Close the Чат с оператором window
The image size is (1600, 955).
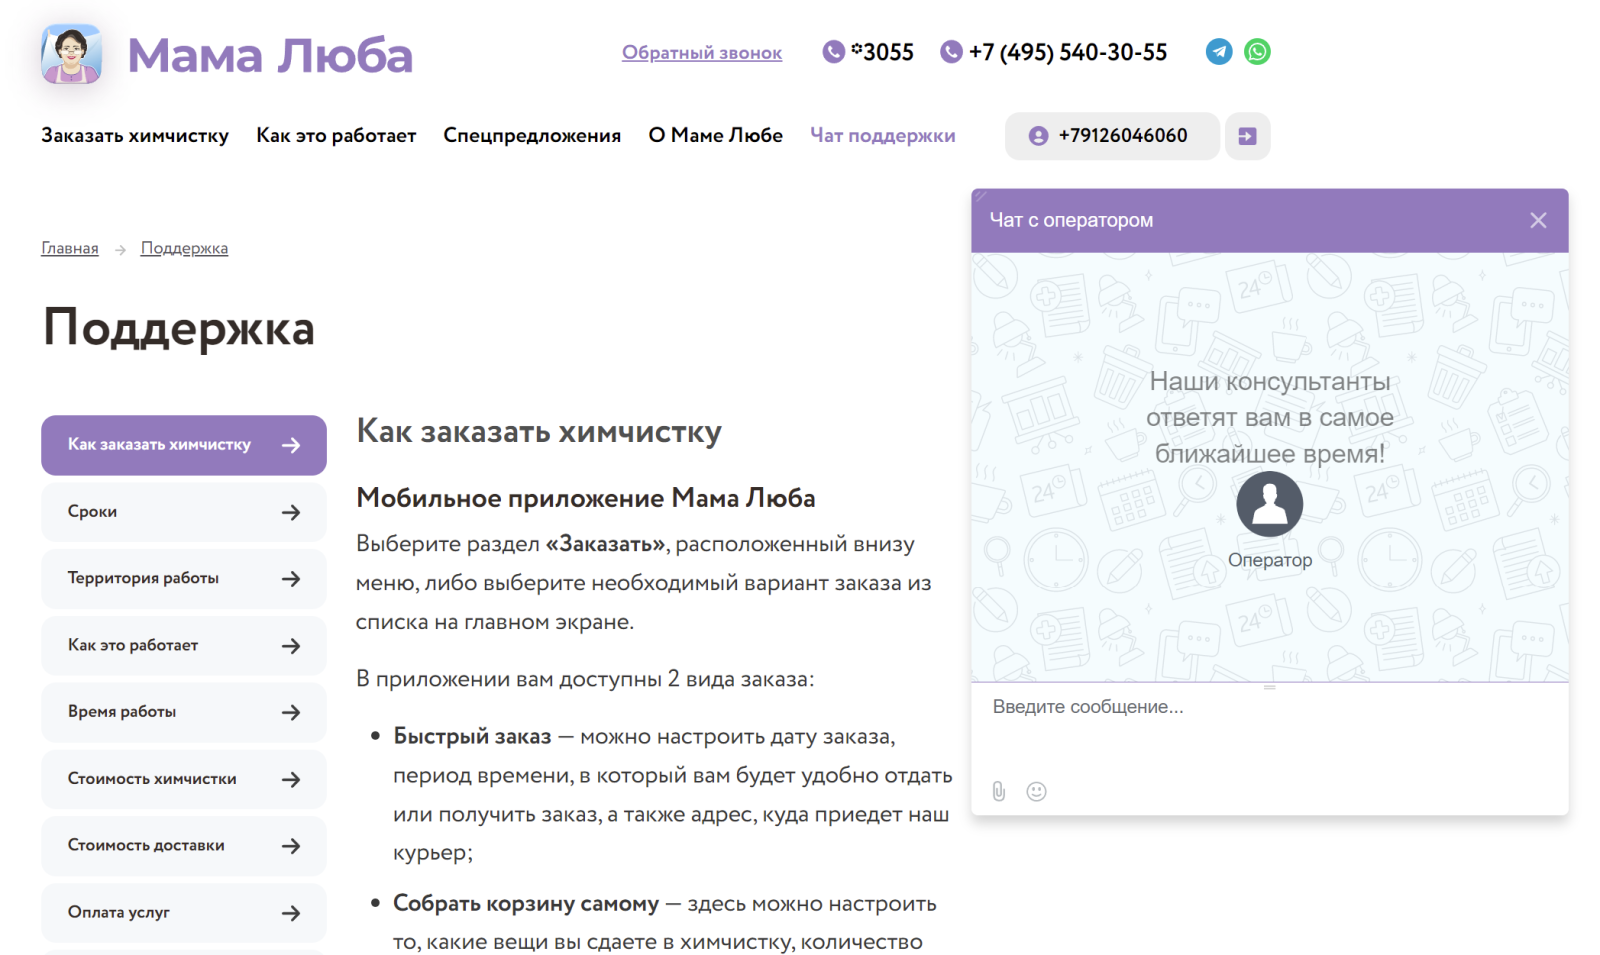click(x=1538, y=220)
